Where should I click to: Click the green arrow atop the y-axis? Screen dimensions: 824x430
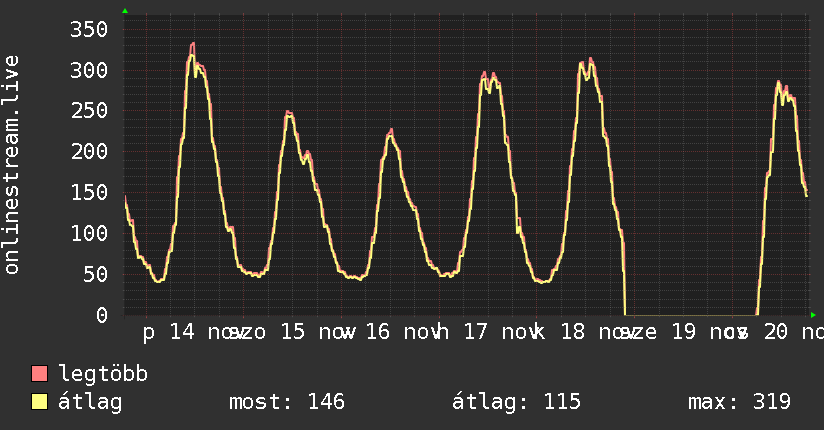coord(124,11)
